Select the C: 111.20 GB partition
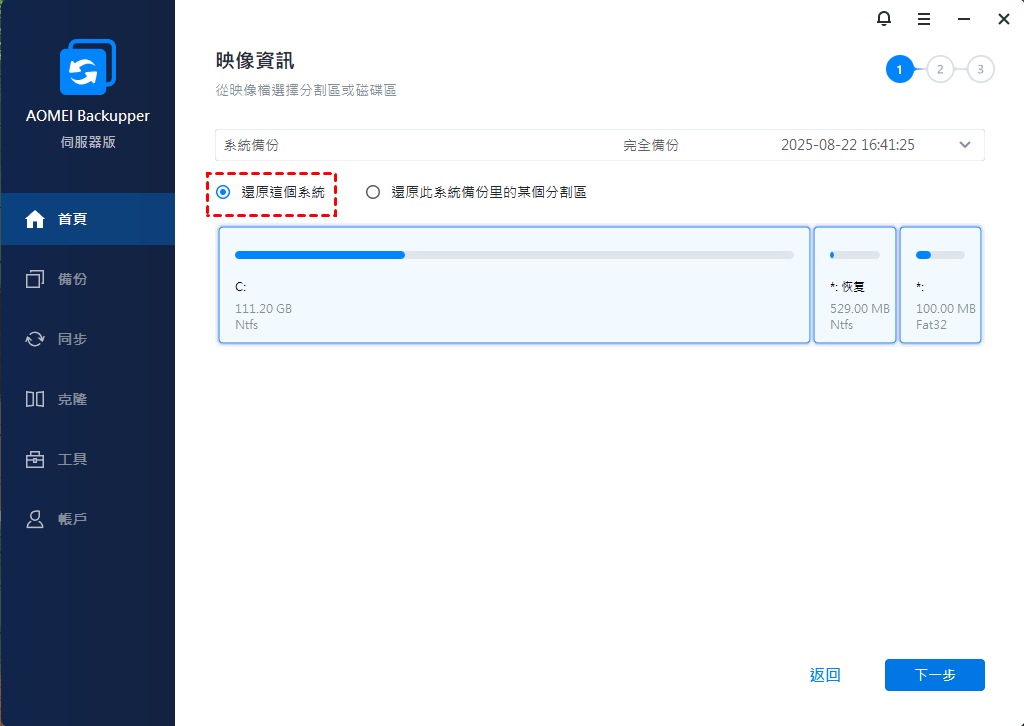The height and width of the screenshot is (726, 1024). coord(514,285)
